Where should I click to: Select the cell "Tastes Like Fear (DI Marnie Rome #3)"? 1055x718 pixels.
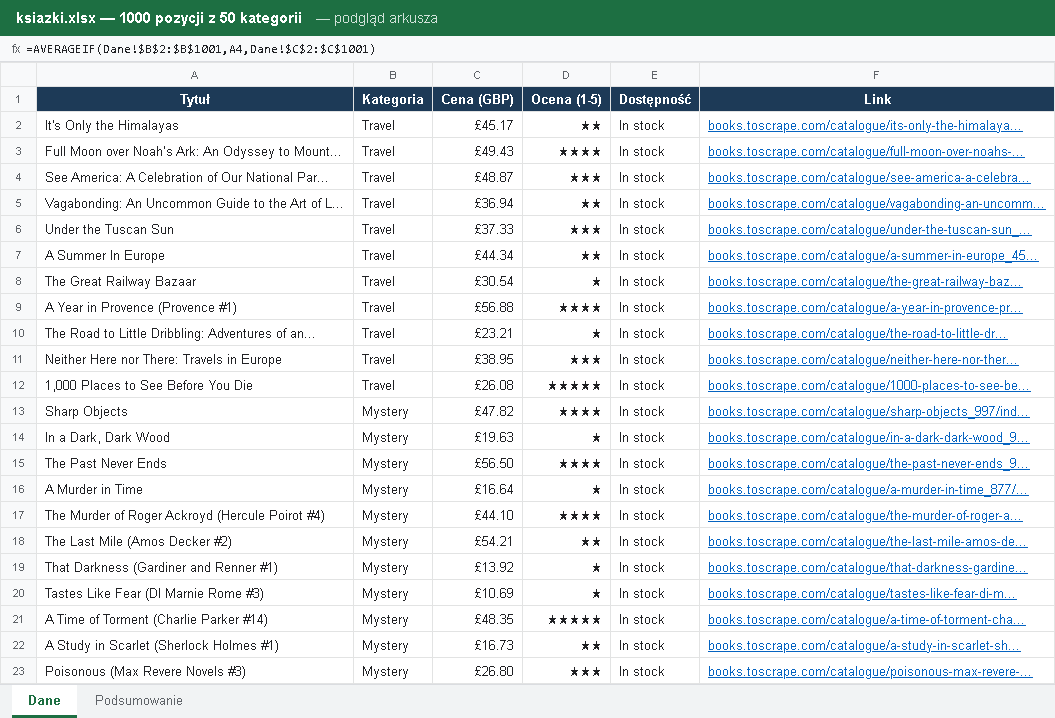pyautogui.click(x=195, y=594)
